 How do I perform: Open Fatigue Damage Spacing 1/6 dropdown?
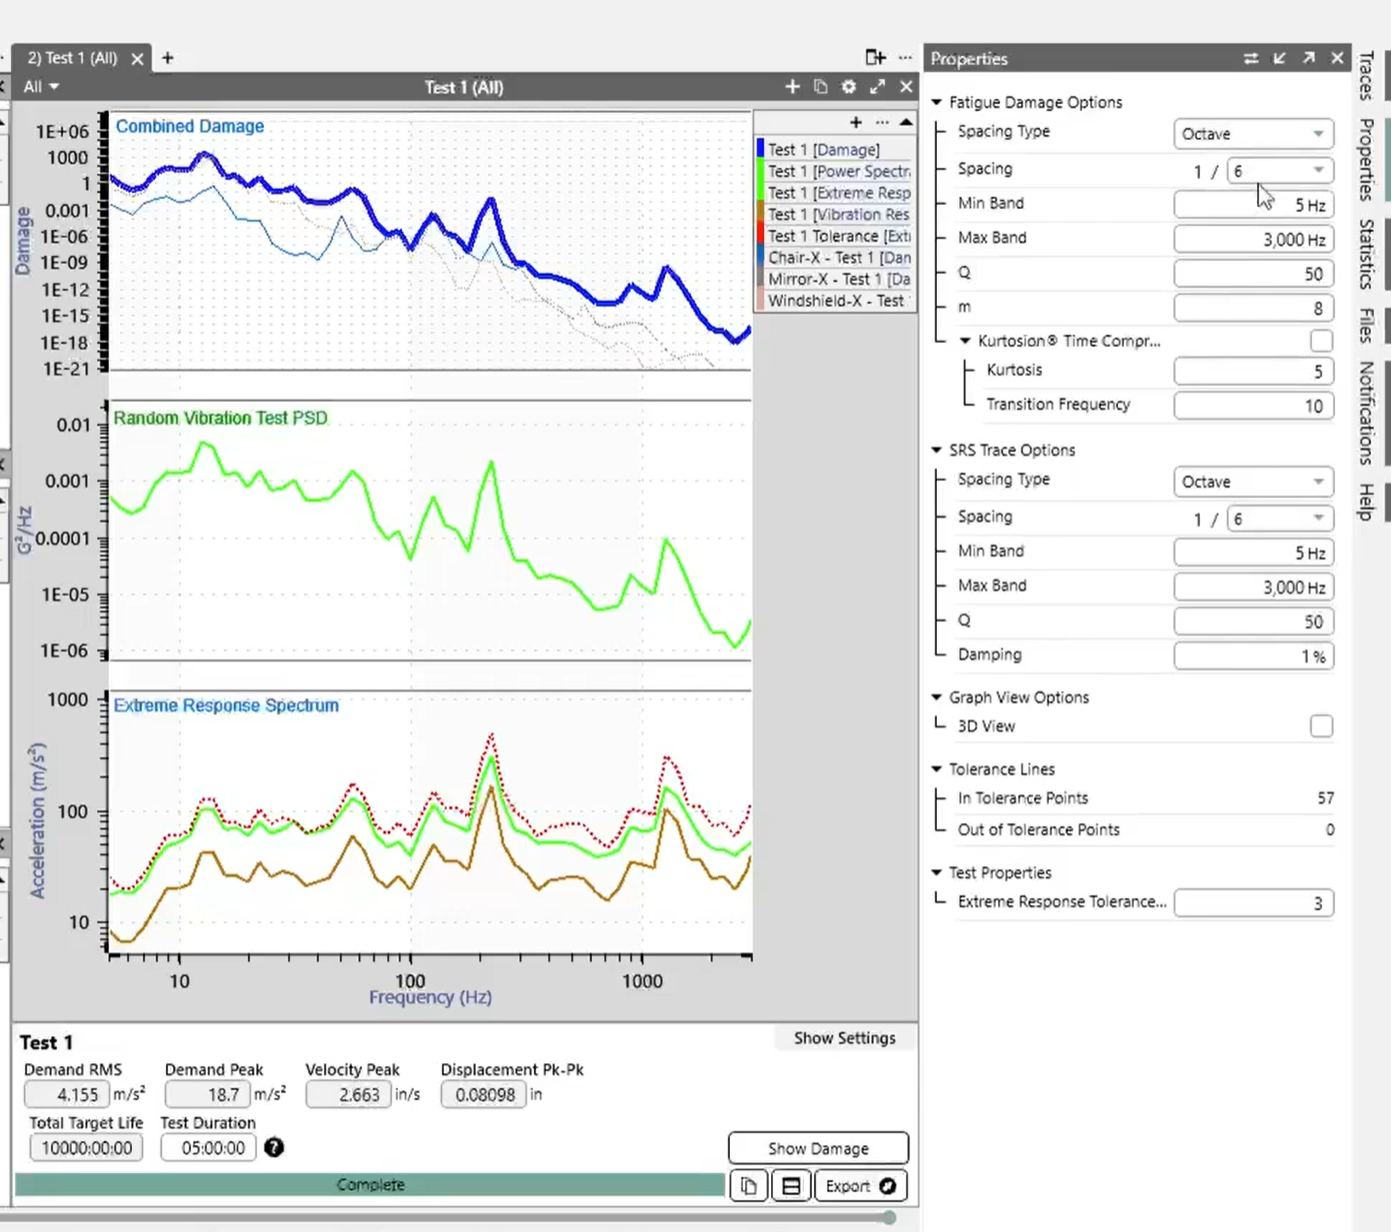[x=1280, y=171]
